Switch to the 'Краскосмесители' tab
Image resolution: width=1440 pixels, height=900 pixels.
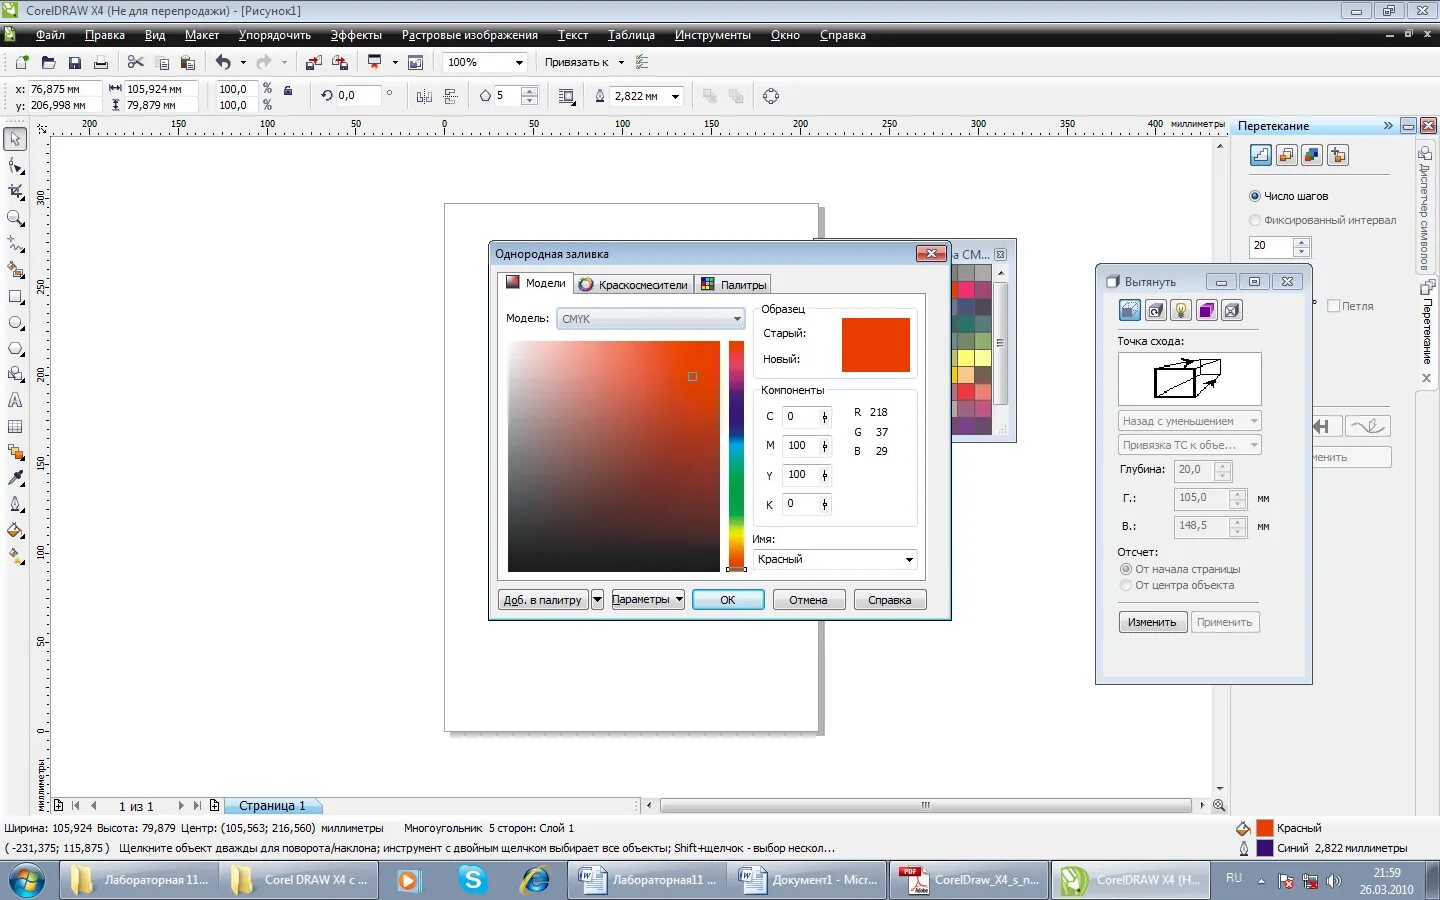(x=633, y=285)
